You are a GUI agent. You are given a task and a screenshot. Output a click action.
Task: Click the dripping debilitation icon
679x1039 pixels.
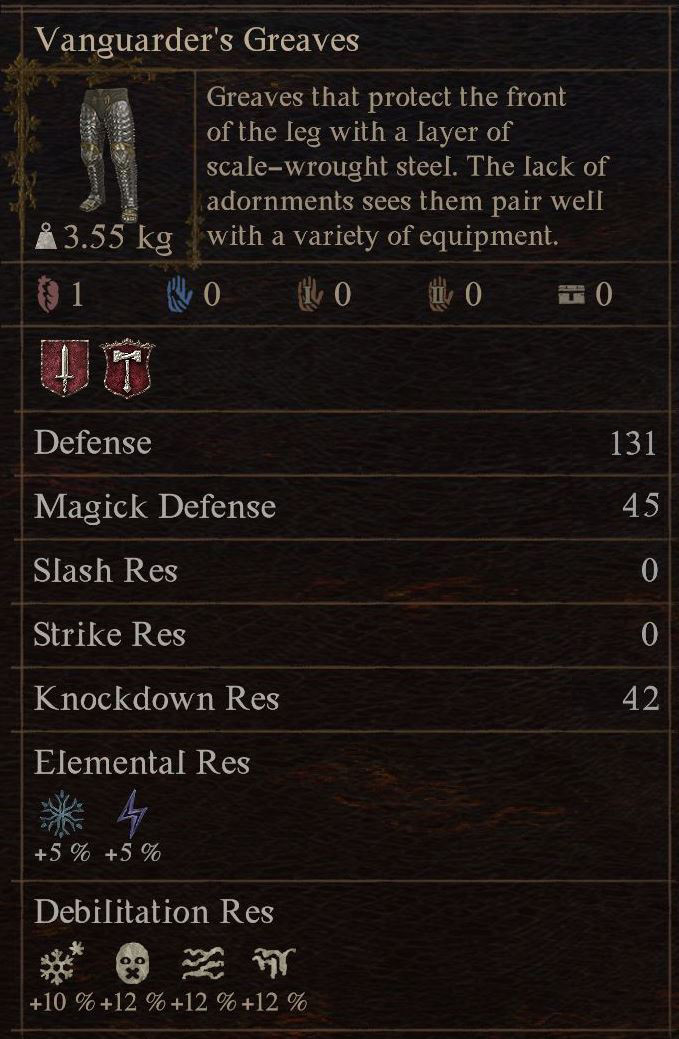click(272, 964)
